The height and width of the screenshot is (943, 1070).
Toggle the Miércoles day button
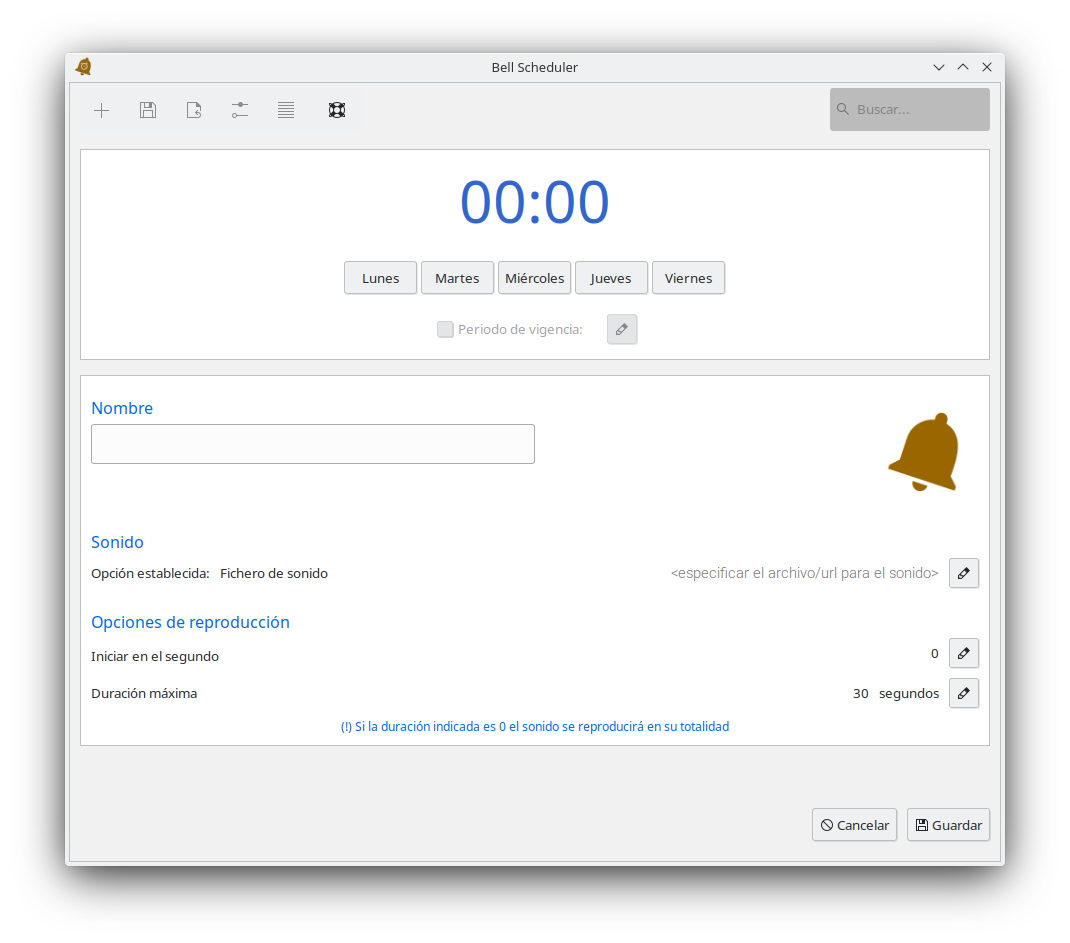click(x=534, y=278)
